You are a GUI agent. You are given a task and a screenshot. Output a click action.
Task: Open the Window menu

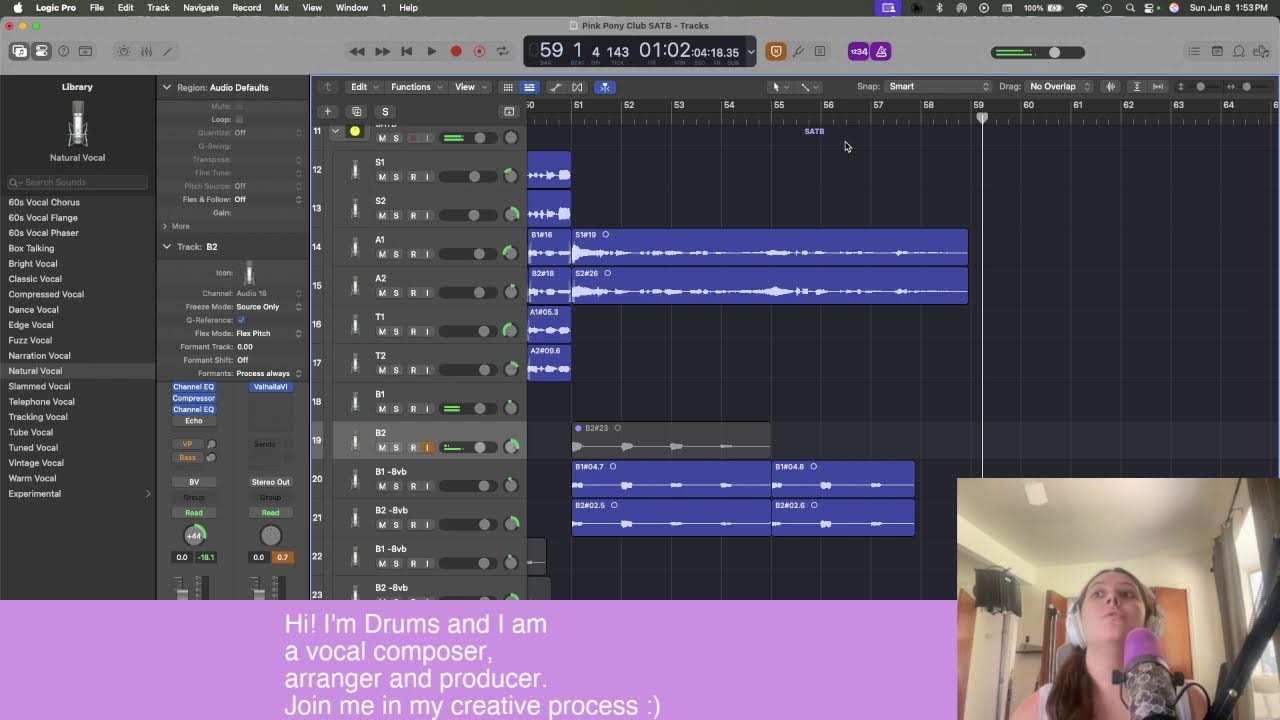point(352,7)
